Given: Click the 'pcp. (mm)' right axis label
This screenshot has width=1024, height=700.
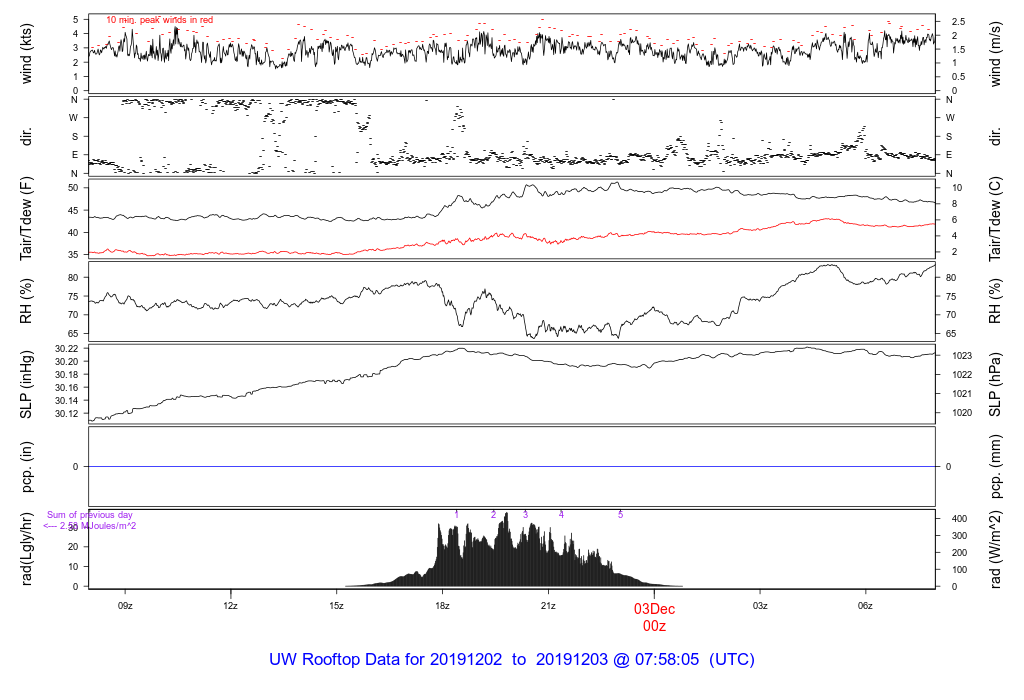Looking at the screenshot, I should [995, 467].
